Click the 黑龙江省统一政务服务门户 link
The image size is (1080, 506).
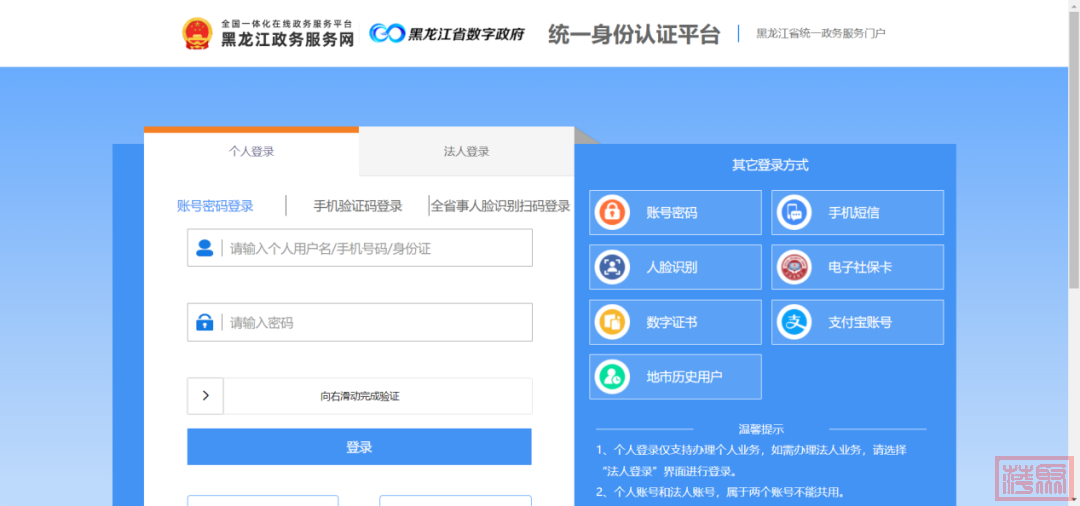coord(820,34)
